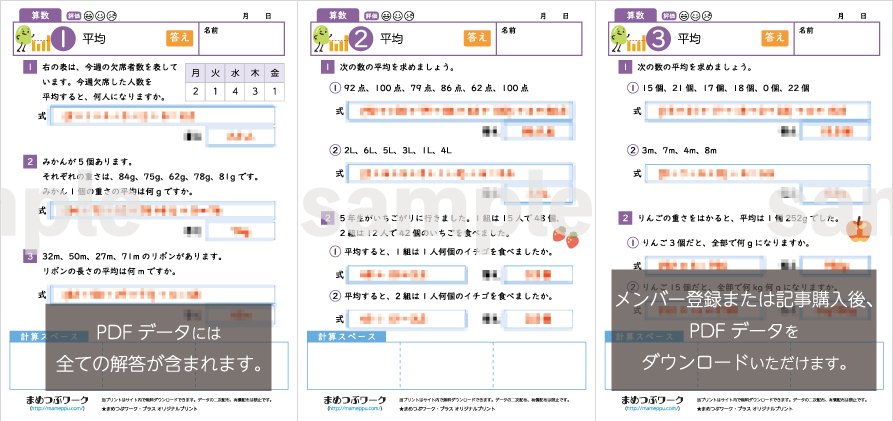Click overlay text 'ダウンロードいただけます。'
This screenshot has width=893, height=421.
tap(745, 361)
